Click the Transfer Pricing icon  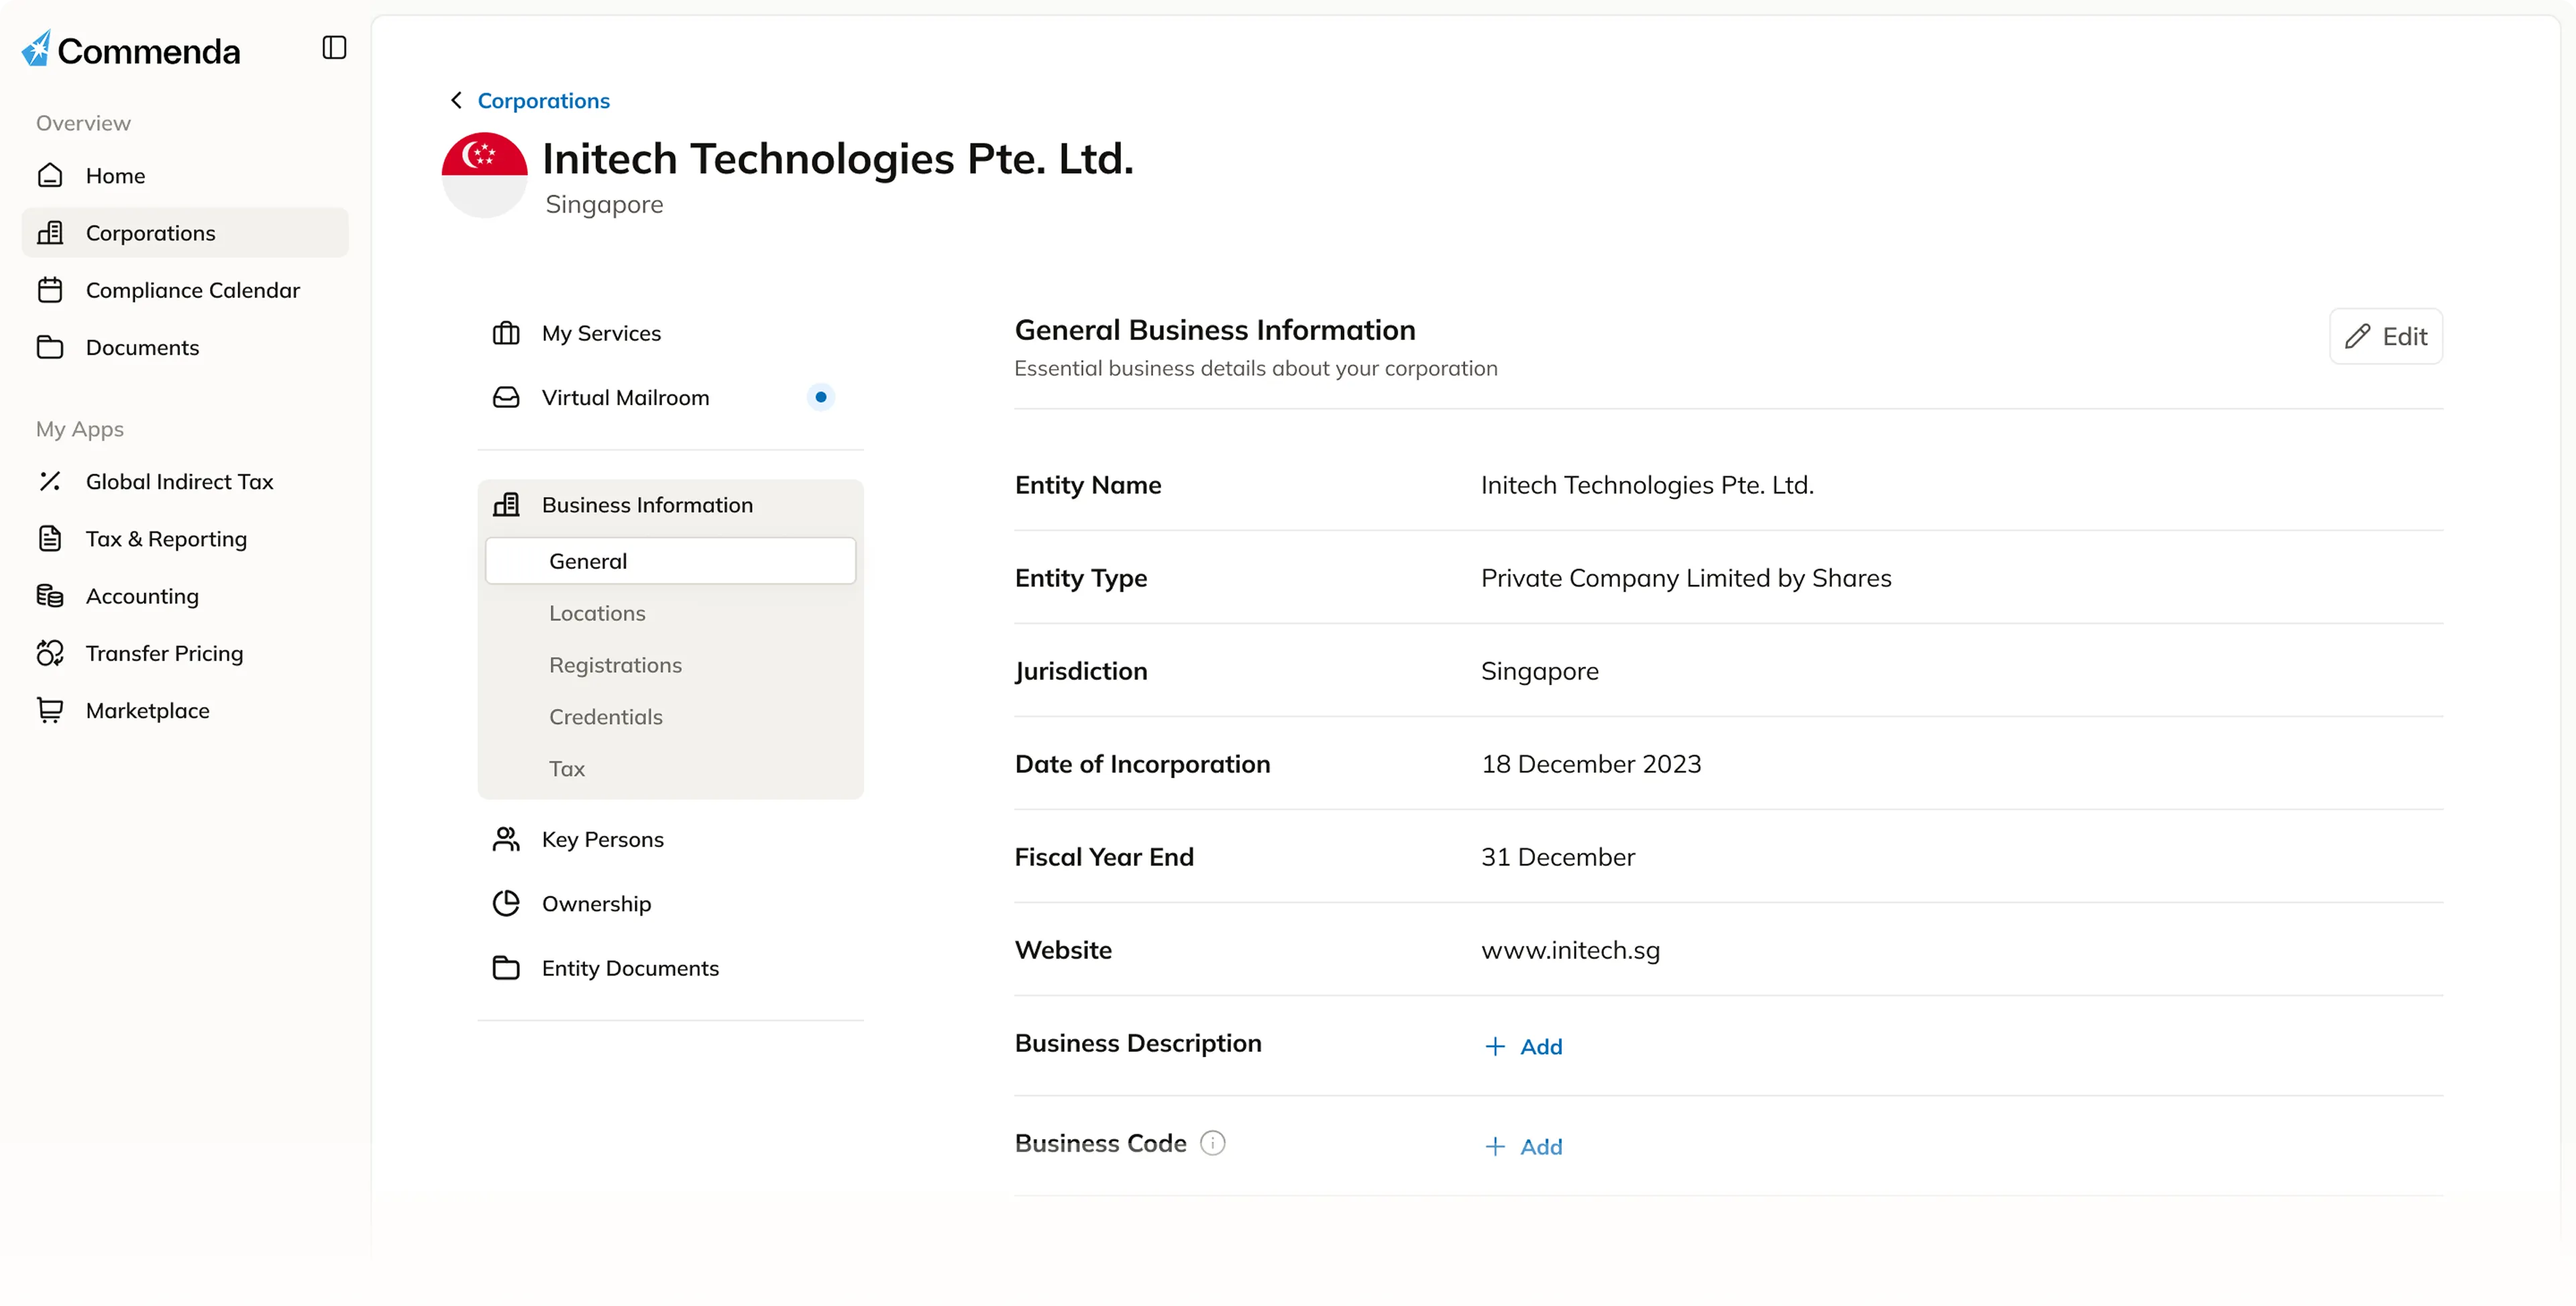tap(50, 653)
